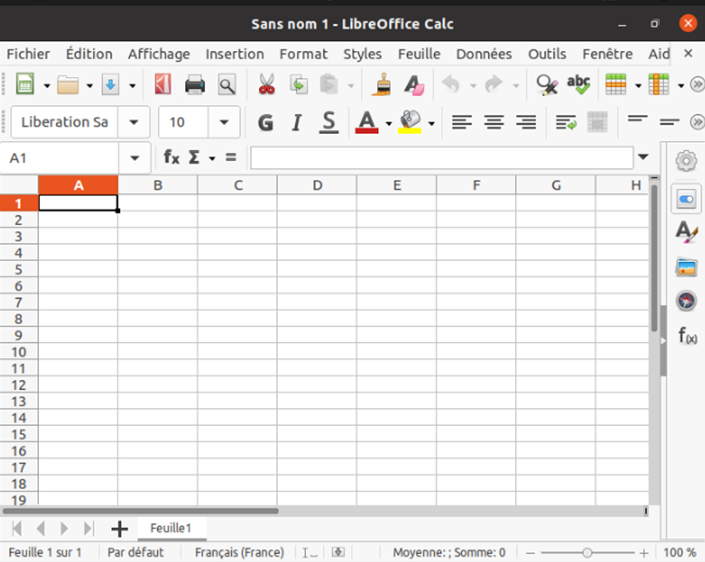Expand the Name Box dropdown next to A1
705x562 pixels.
click(134, 157)
